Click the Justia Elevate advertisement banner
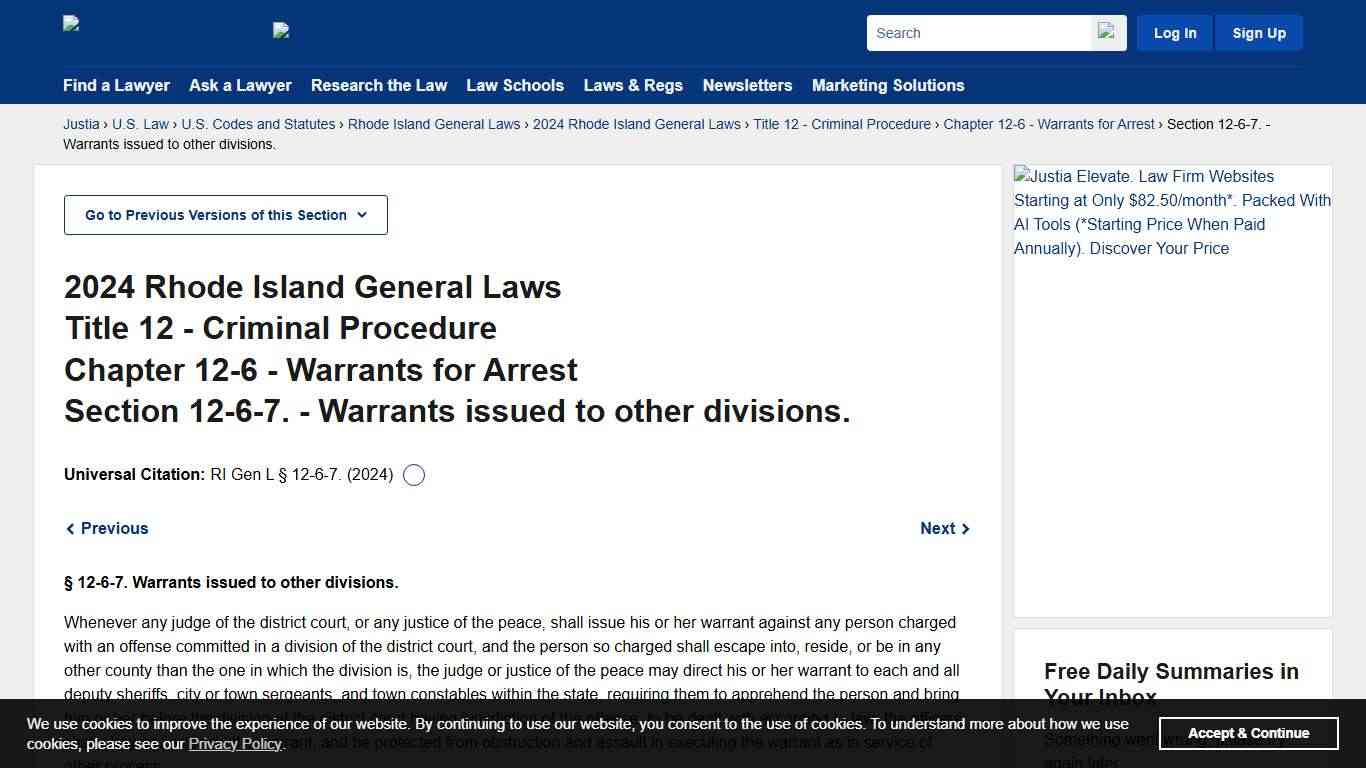This screenshot has height=768, width=1366. [x=1171, y=212]
